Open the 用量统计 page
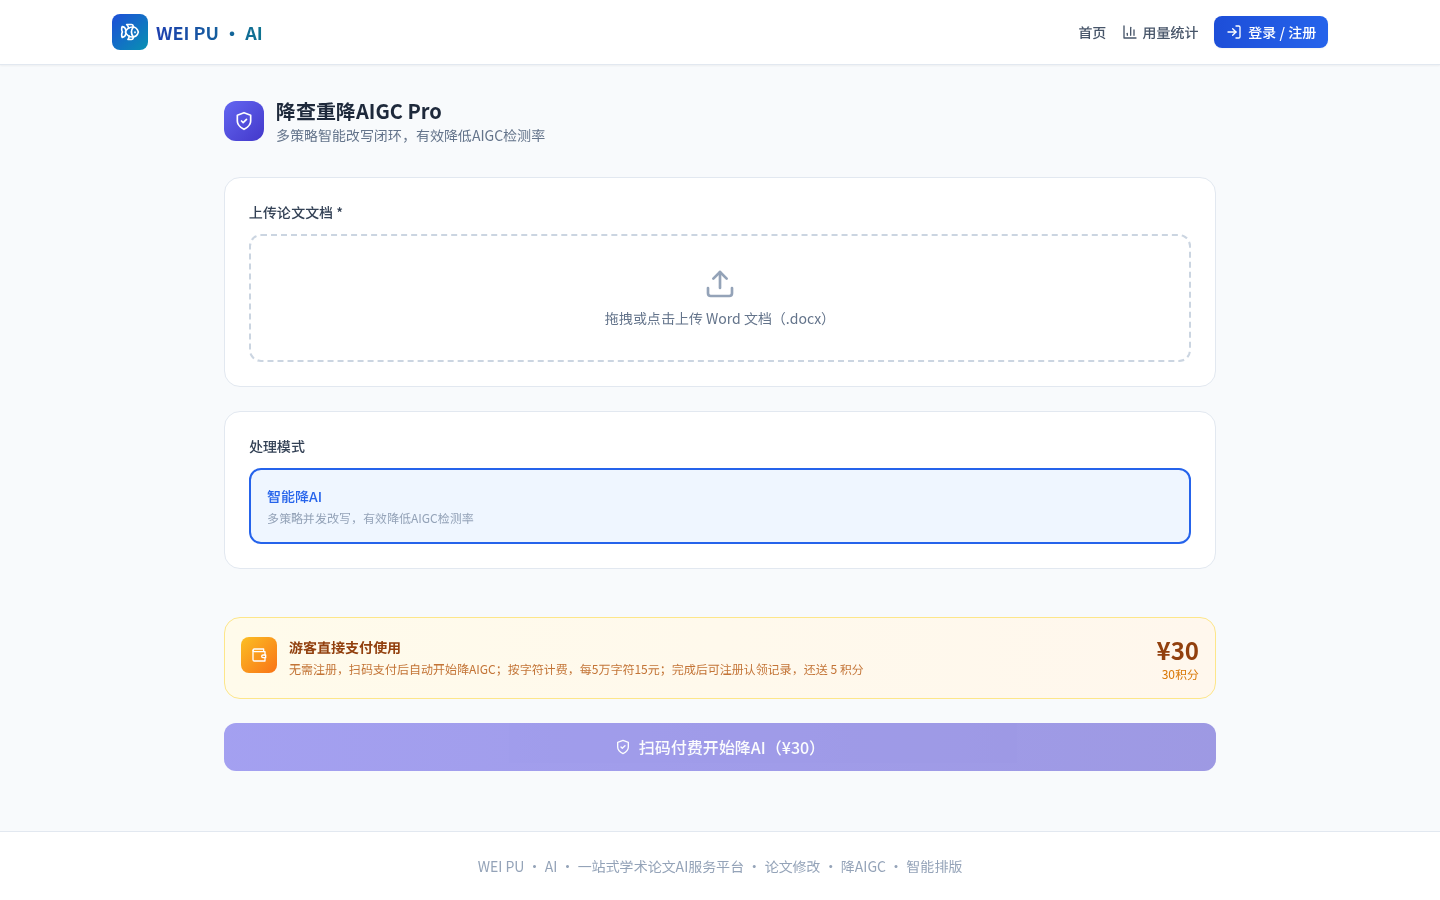1440x900 pixels. tap(1160, 33)
